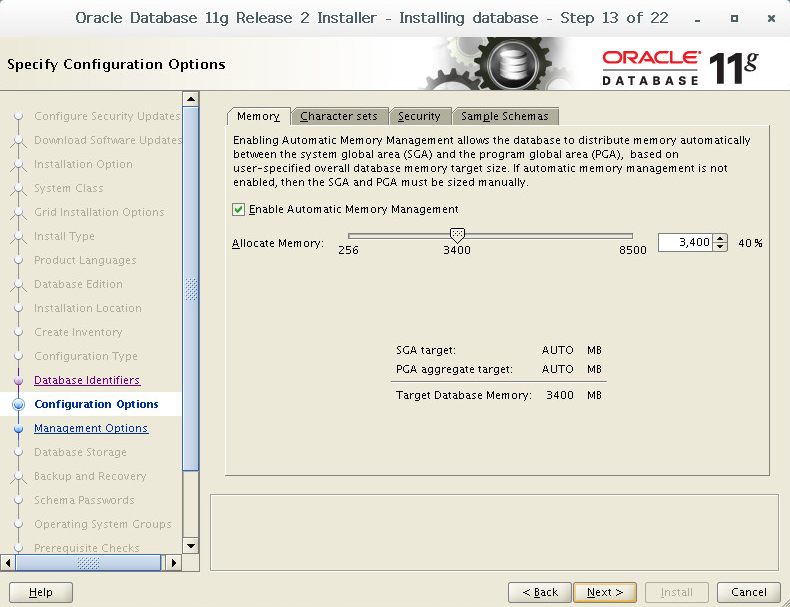Viewport: 790px width, 607px height.
Task: Click the Help button
Action: point(41,592)
